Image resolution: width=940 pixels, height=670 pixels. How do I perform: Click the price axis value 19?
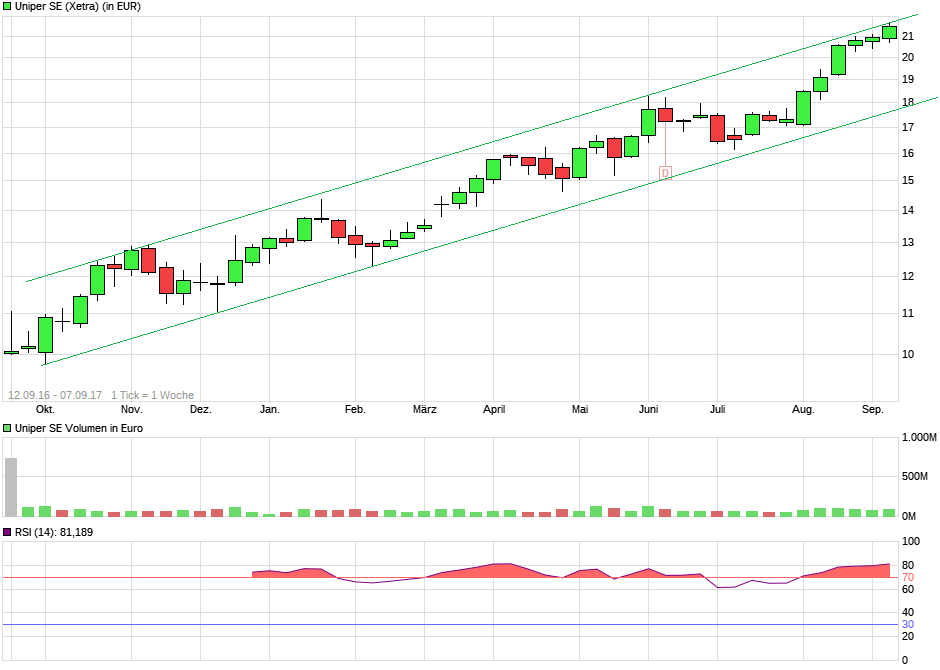tap(908, 79)
